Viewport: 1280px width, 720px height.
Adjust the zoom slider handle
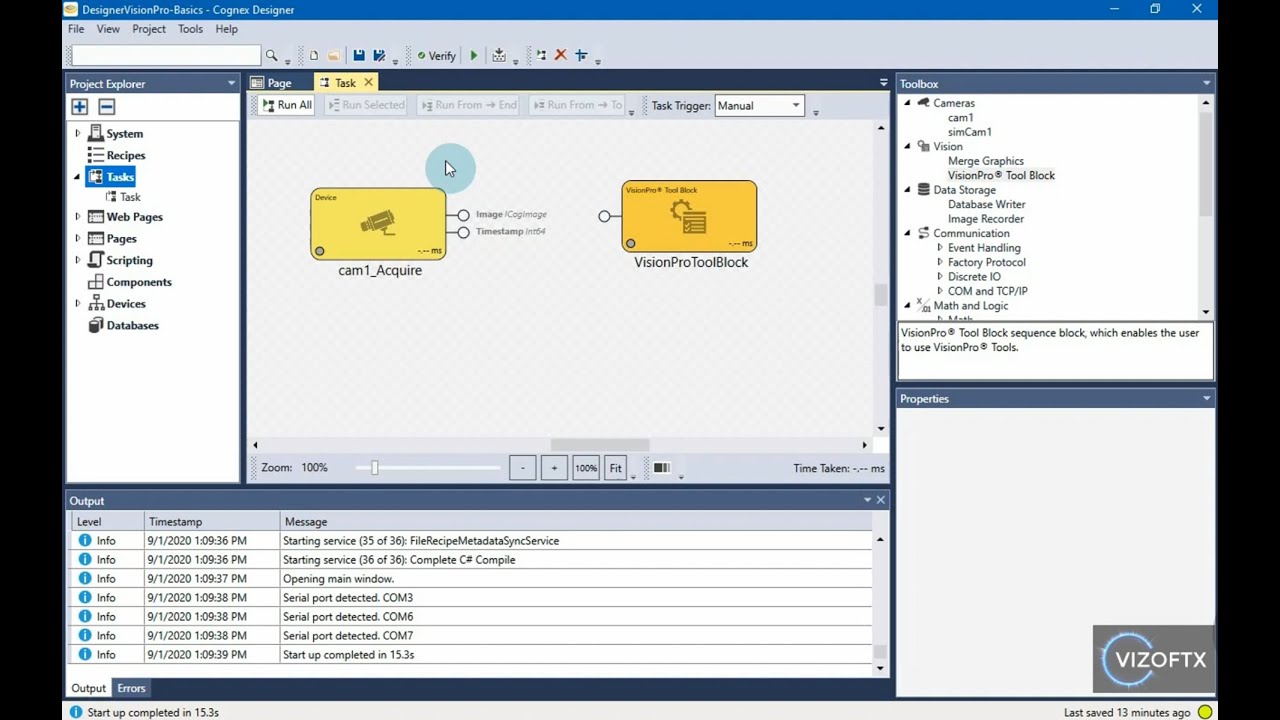click(375, 468)
